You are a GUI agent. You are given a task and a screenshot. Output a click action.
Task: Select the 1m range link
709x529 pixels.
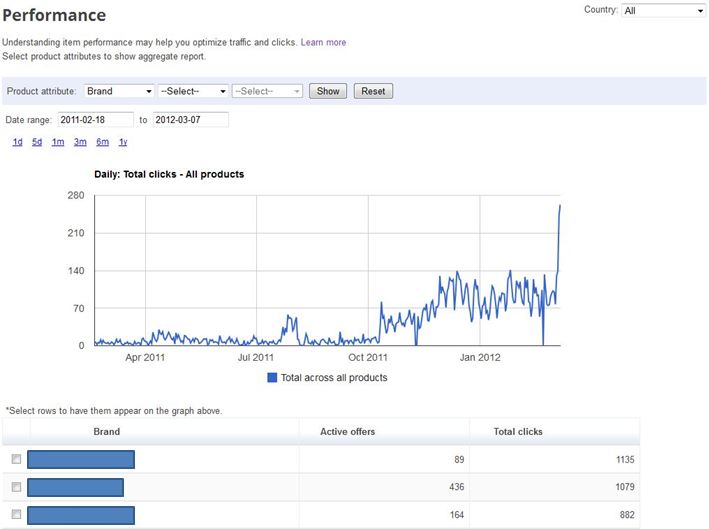(x=58, y=142)
